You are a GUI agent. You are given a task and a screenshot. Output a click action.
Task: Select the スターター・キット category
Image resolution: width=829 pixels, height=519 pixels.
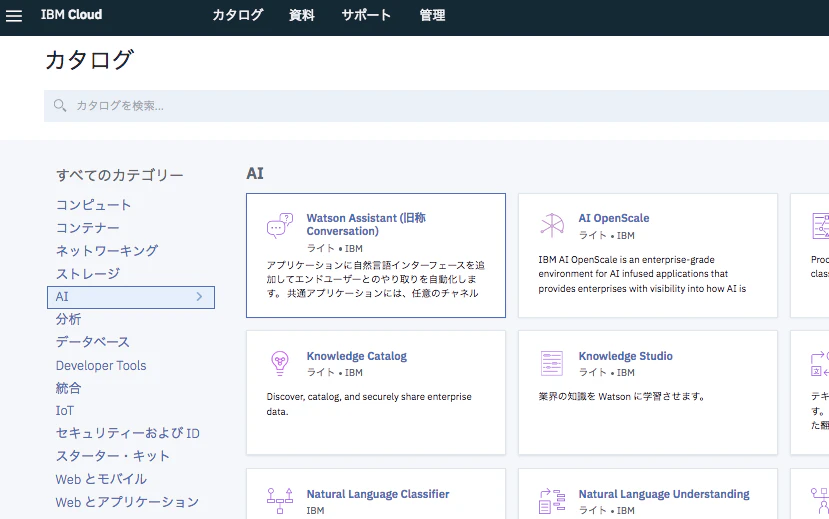113,456
